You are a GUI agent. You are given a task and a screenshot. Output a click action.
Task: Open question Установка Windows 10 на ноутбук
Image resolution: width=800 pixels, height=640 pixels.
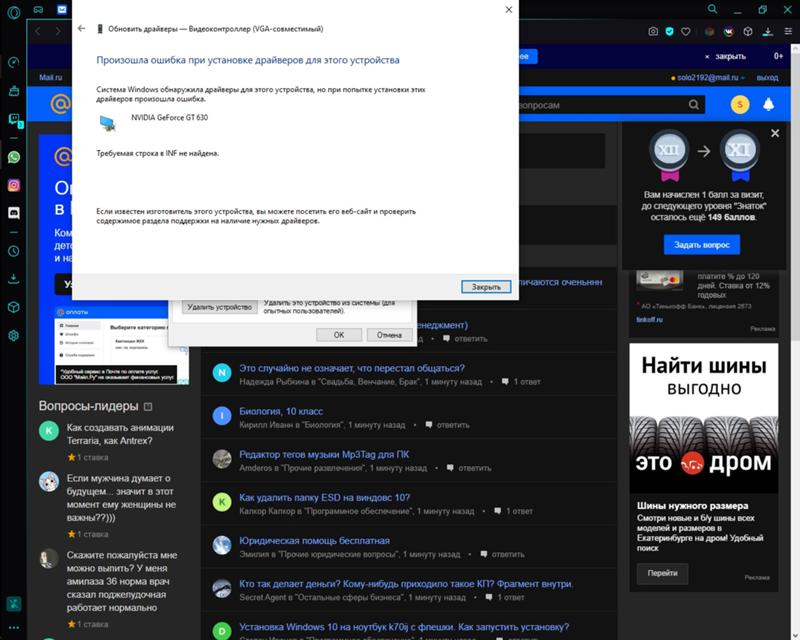point(404,627)
